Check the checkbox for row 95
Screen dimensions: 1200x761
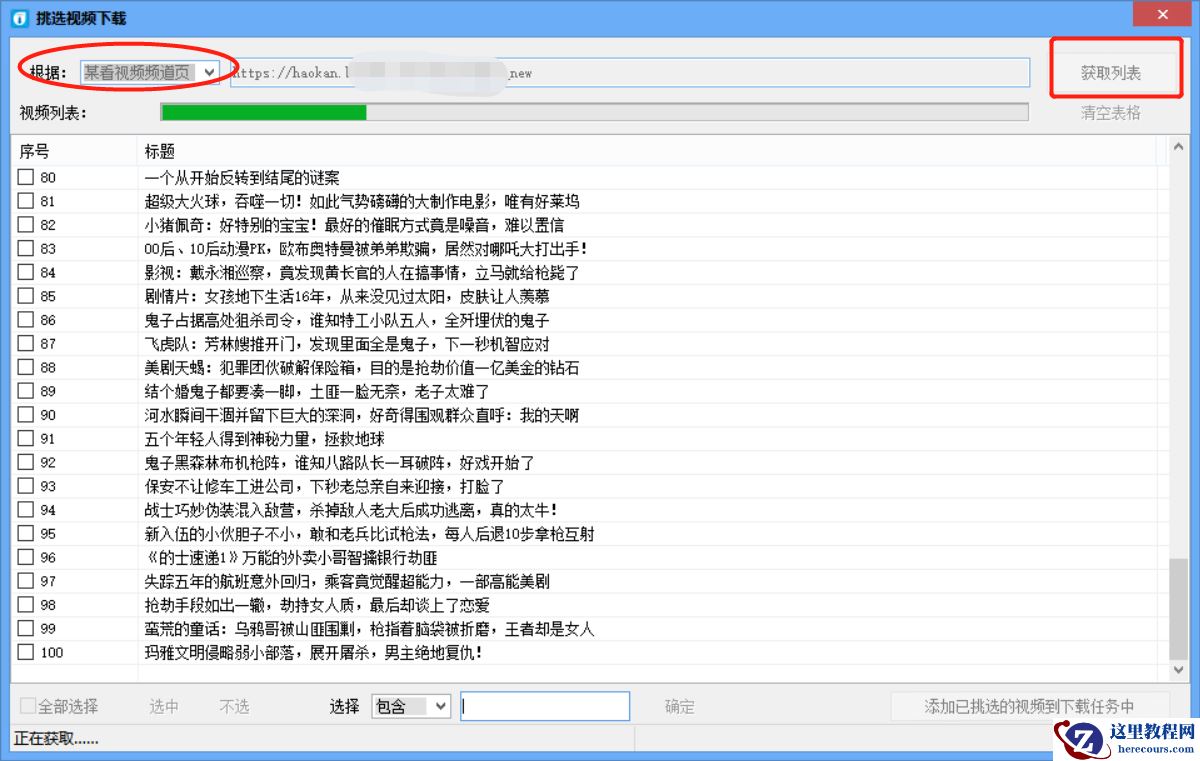26,533
